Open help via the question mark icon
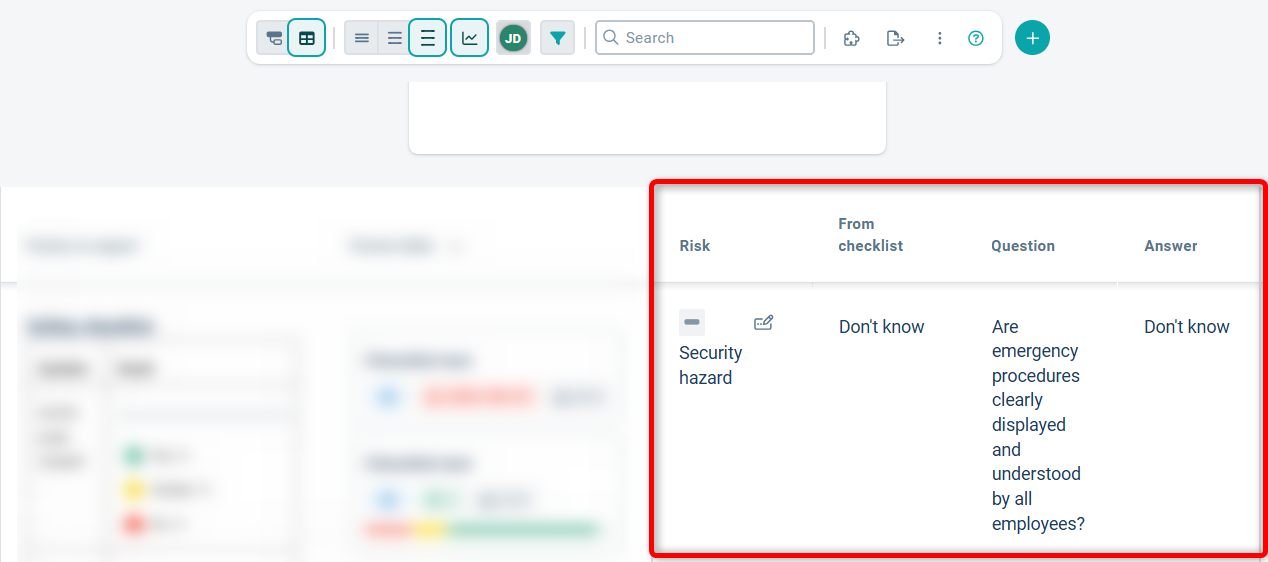 (976, 38)
